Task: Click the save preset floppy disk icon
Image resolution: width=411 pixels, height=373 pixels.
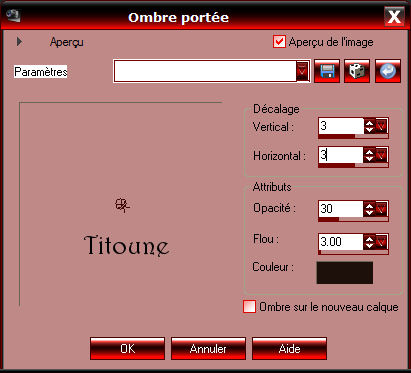Action: pos(327,71)
